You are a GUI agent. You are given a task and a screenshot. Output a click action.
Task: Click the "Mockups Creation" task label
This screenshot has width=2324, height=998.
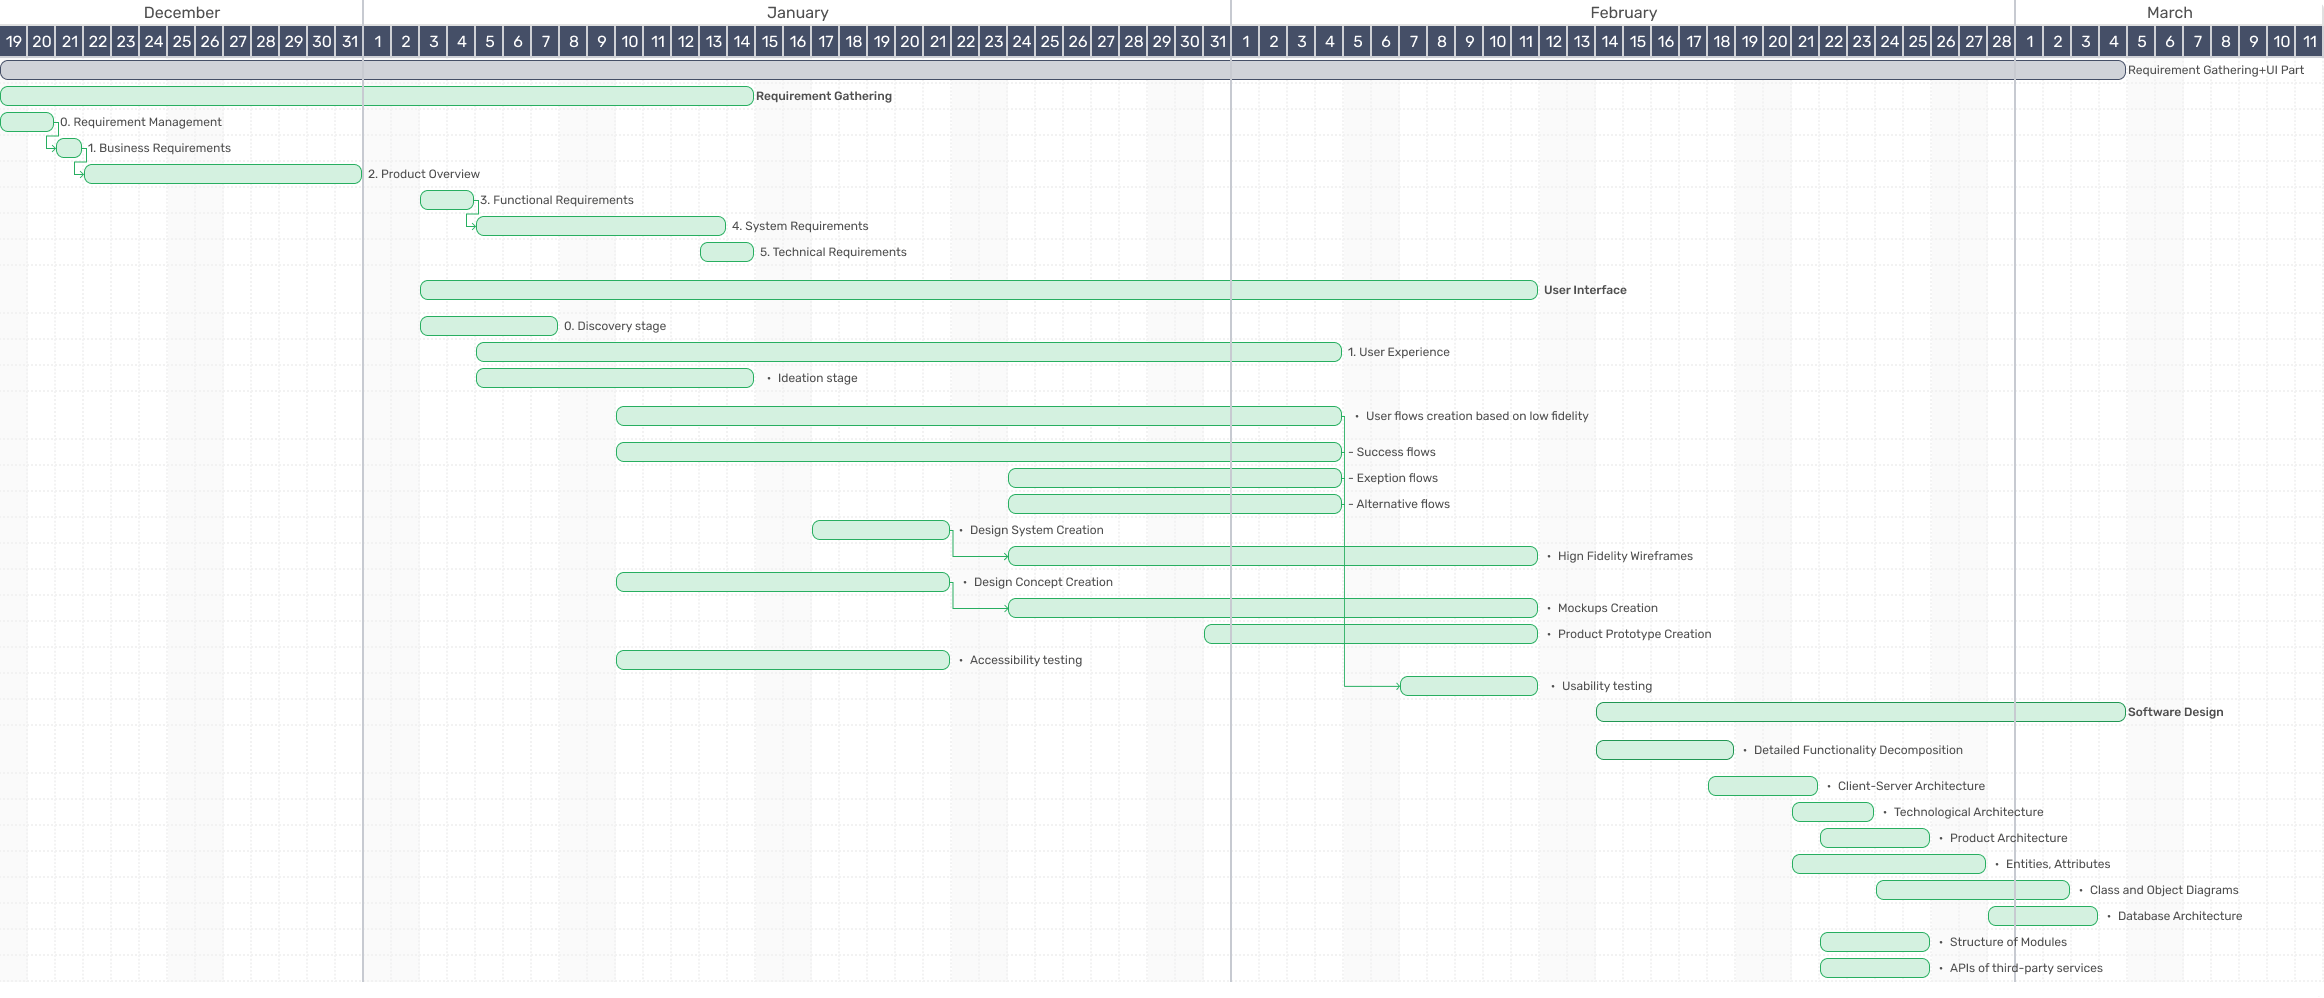point(1607,608)
